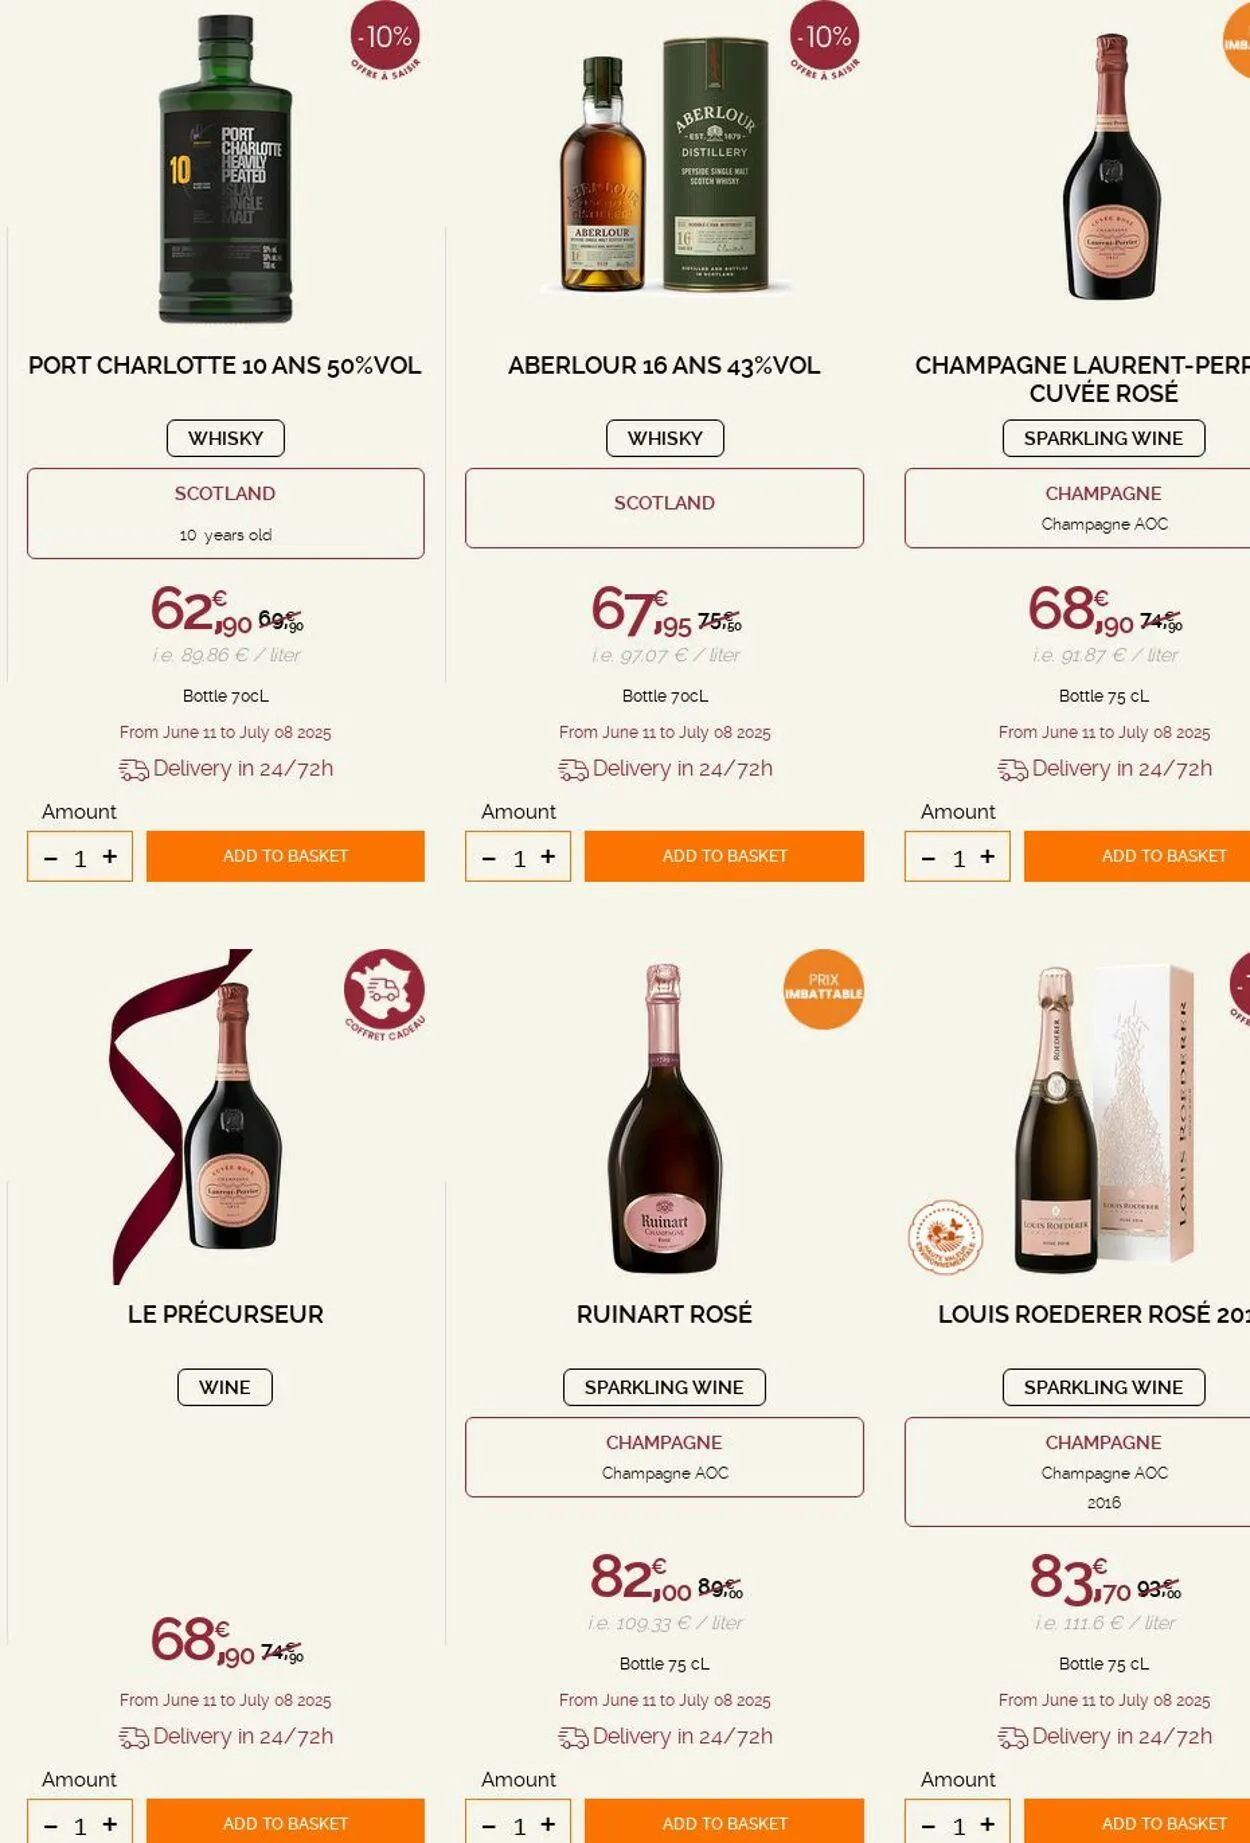1250x1843 pixels.
Task: Click the Coffret Cadeau France delivery badge
Action: pos(384,993)
